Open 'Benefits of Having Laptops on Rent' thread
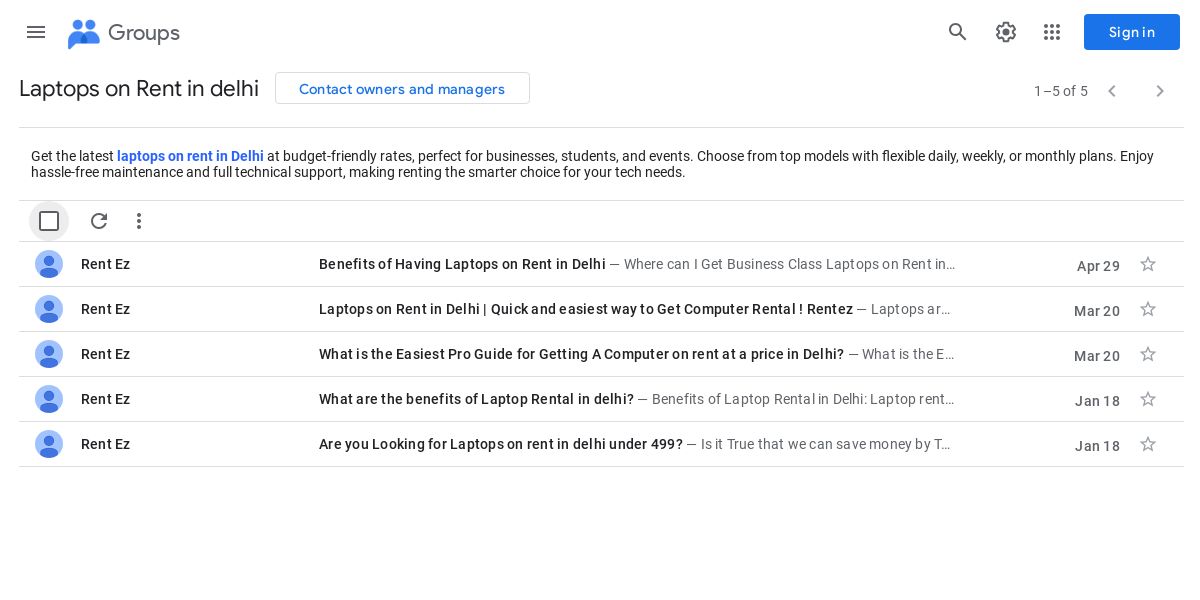 coord(462,264)
